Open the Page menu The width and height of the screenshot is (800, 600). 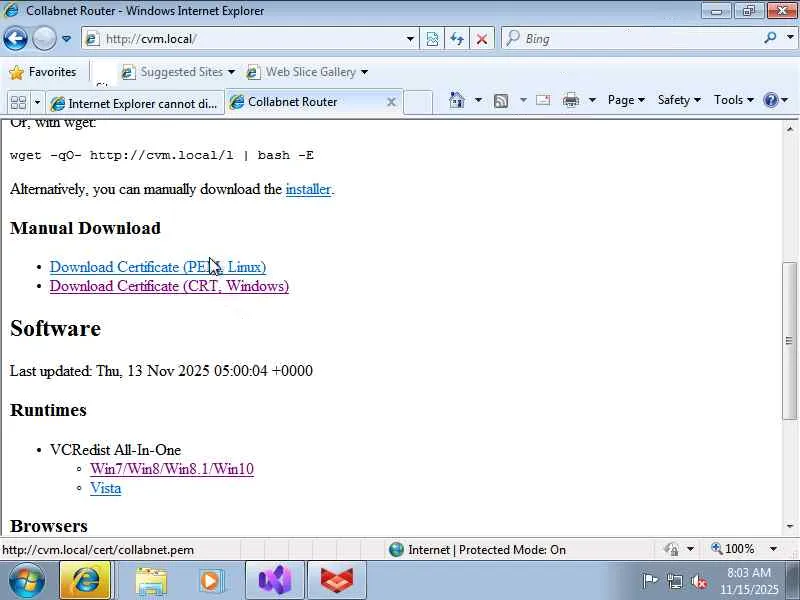pos(626,100)
